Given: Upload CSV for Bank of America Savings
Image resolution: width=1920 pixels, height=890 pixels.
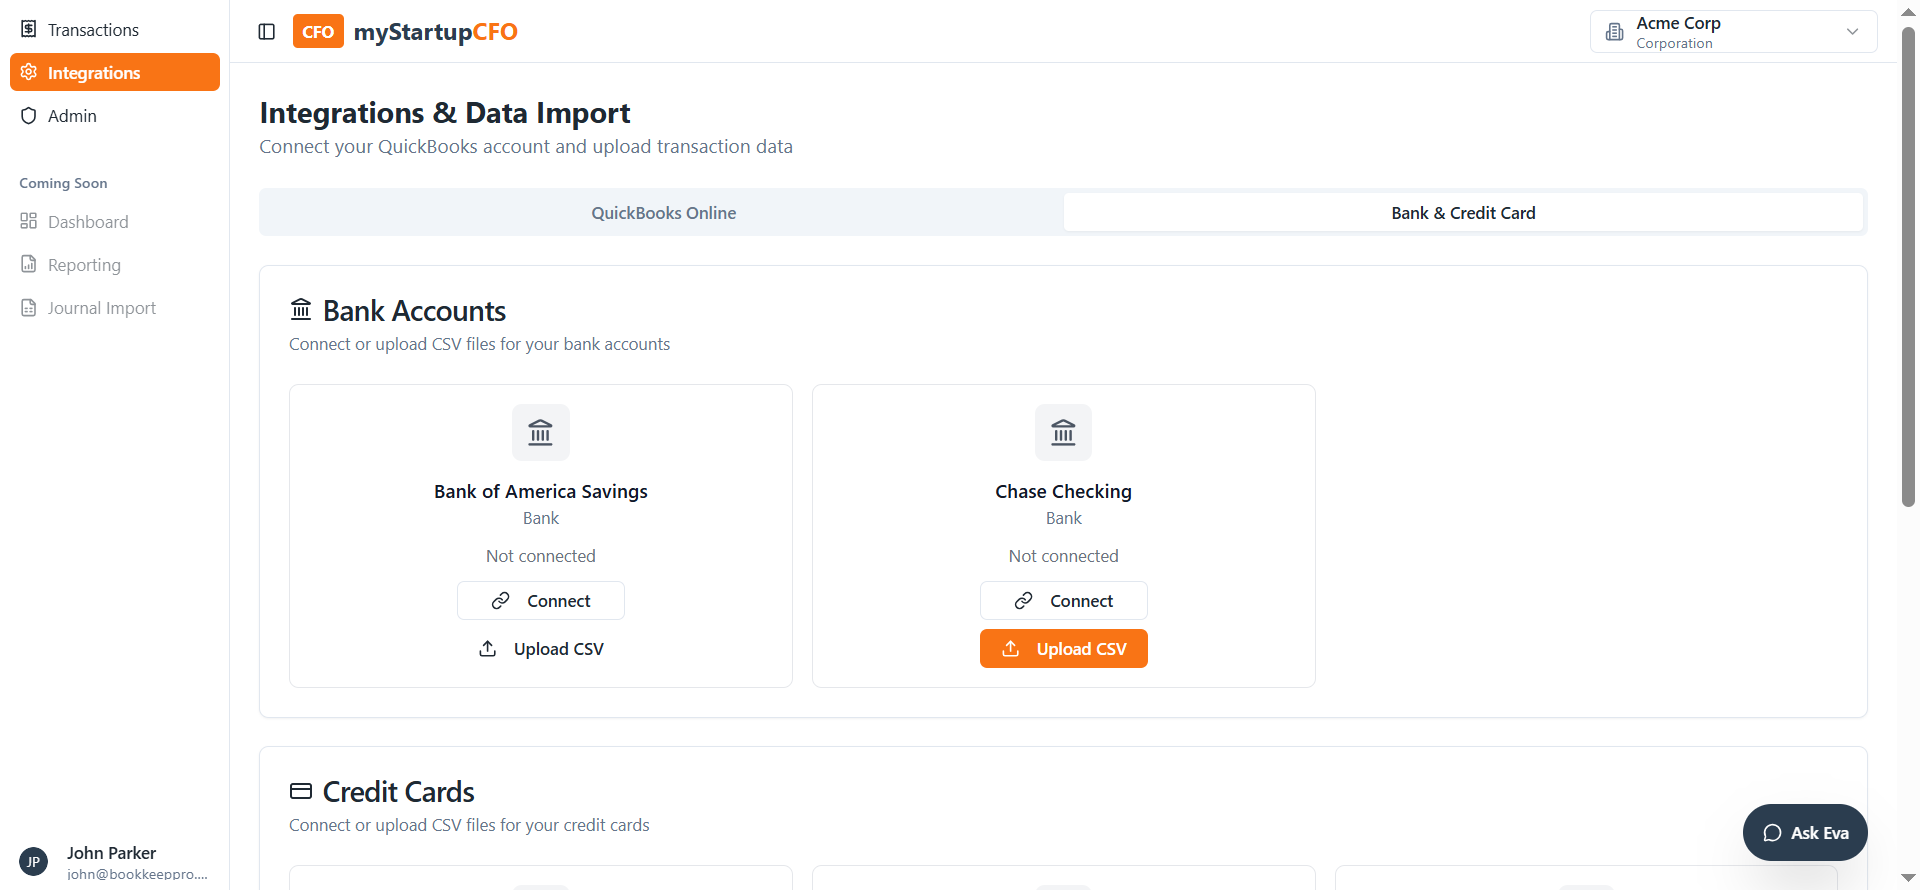Looking at the screenshot, I should coord(541,649).
